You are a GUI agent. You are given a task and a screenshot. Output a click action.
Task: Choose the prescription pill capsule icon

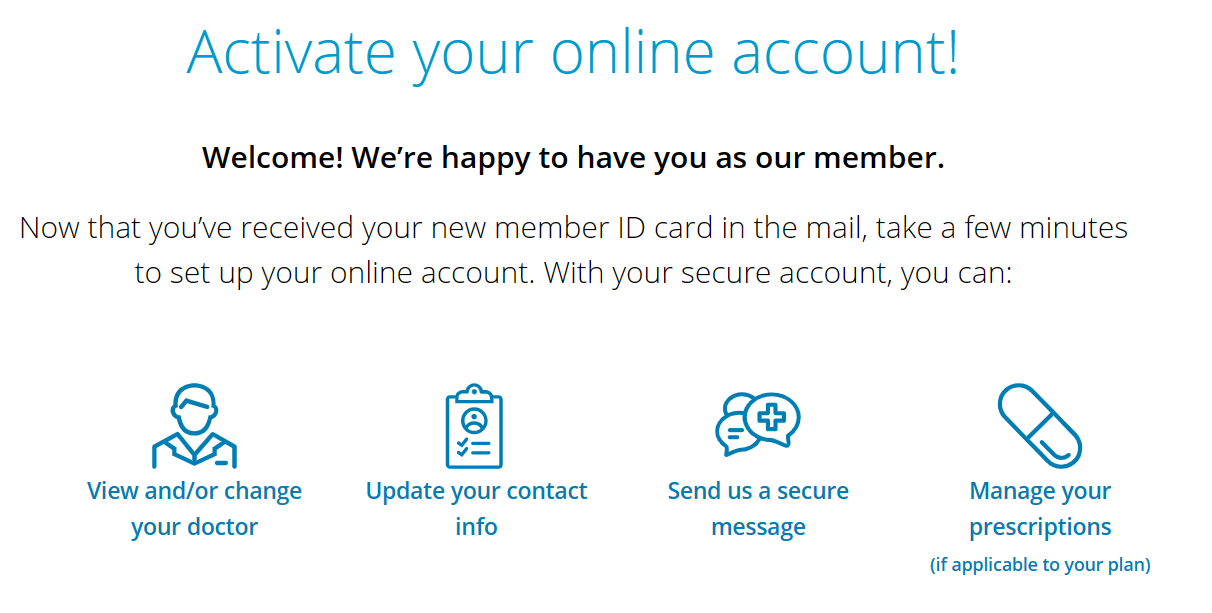pyautogui.click(x=1040, y=426)
